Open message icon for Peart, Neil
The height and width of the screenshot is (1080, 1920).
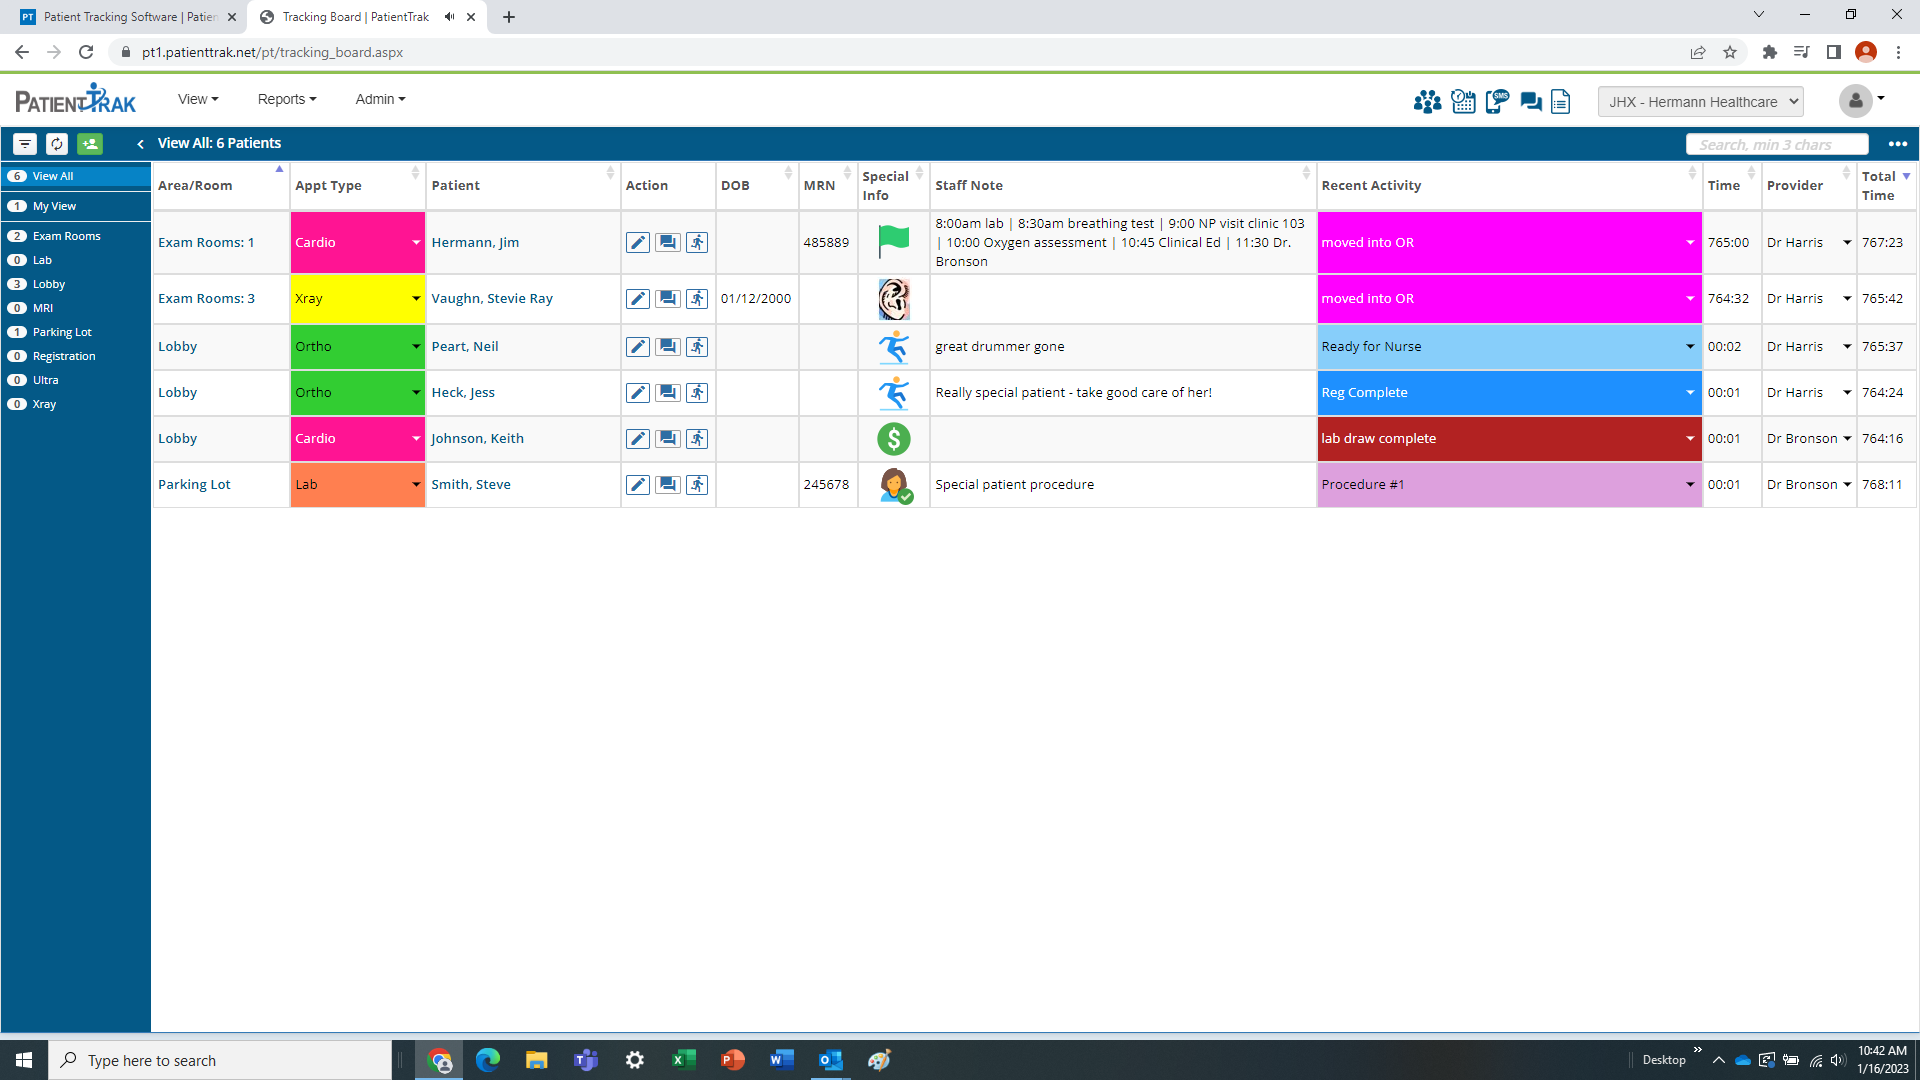[668, 346]
